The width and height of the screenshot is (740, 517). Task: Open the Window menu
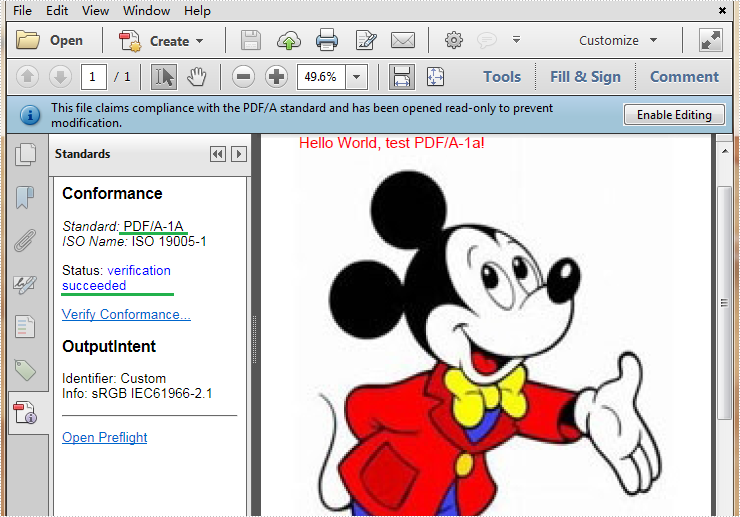(146, 10)
